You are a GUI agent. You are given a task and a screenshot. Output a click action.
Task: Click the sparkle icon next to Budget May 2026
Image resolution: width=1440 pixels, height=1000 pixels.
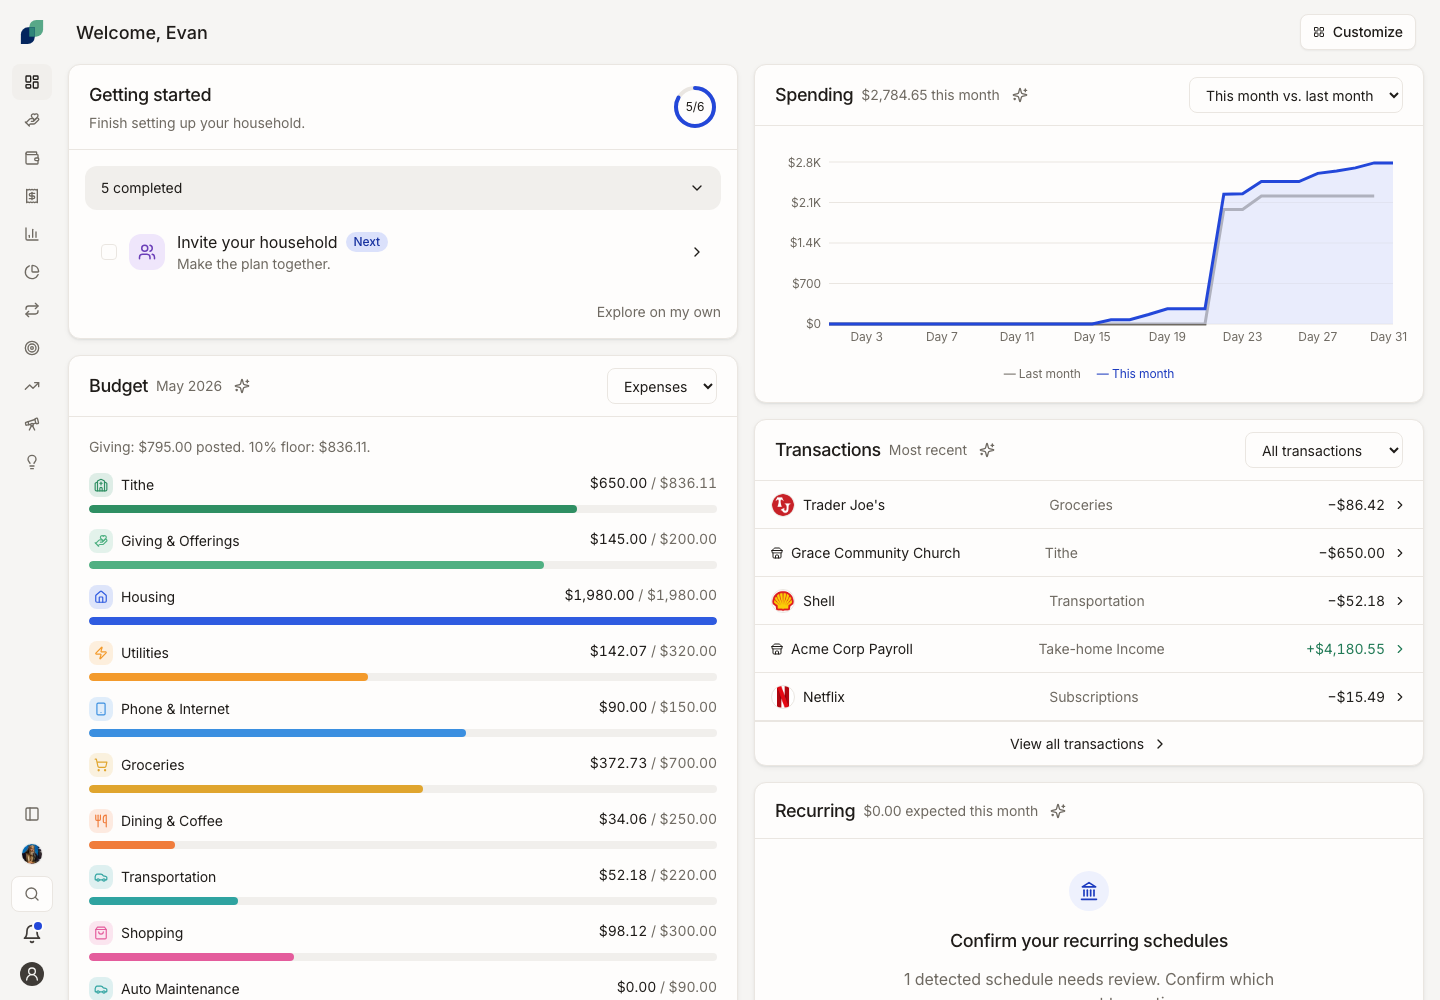242,386
